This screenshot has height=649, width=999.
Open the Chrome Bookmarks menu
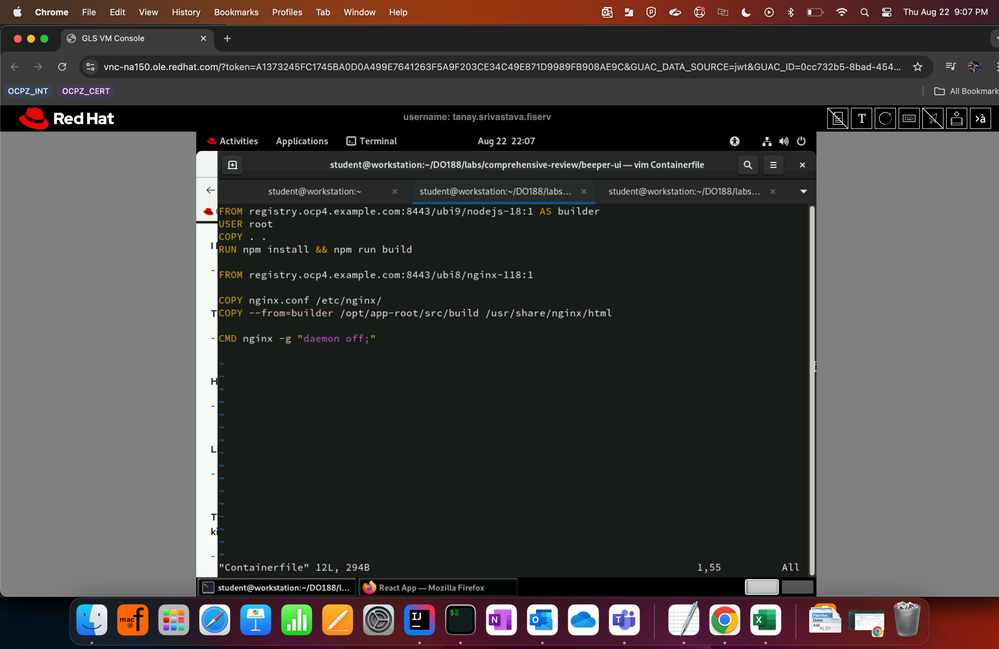[x=236, y=12]
